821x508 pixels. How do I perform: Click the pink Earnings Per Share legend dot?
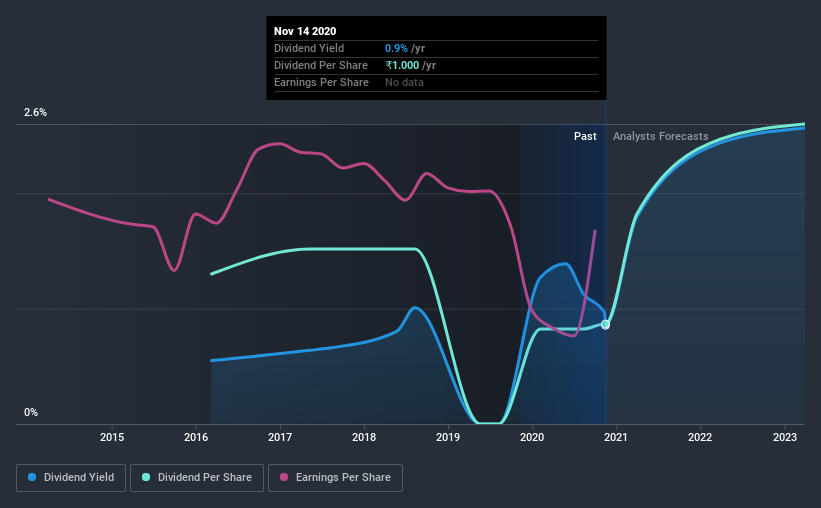[284, 477]
